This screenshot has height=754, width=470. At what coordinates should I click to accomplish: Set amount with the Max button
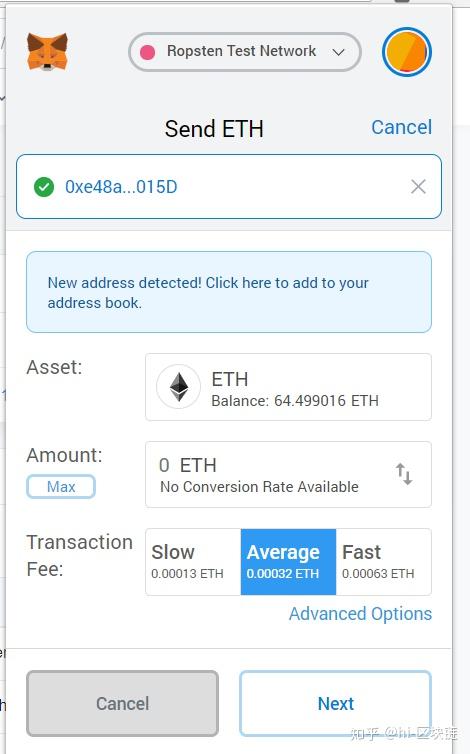coord(61,487)
